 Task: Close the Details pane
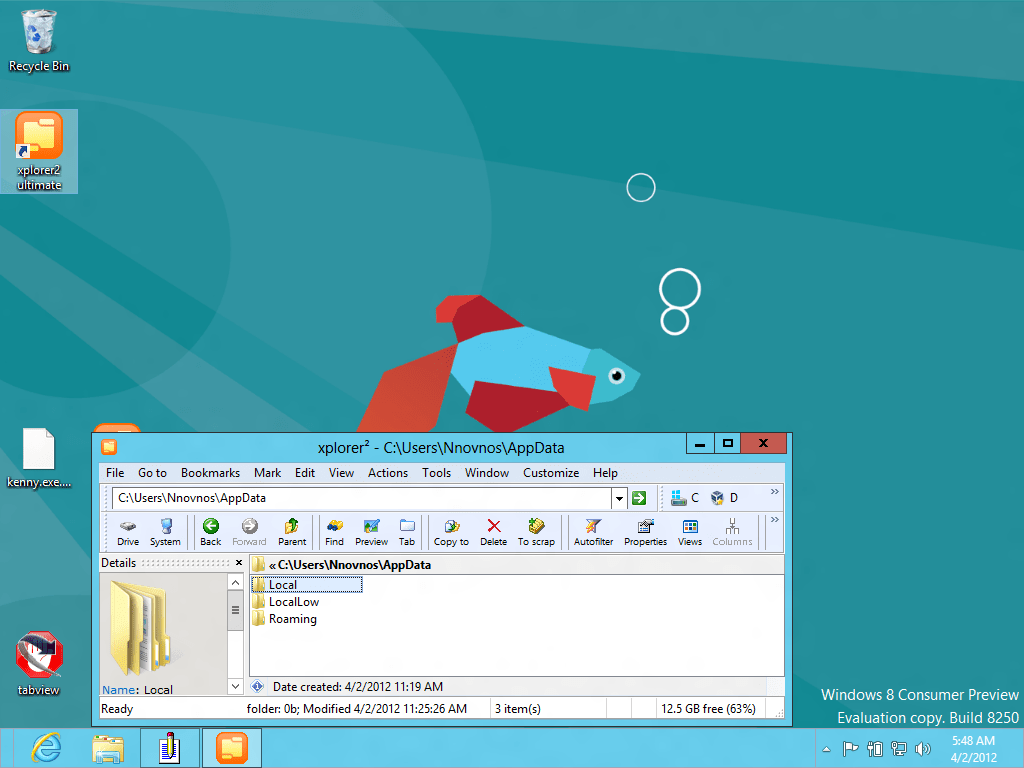pyautogui.click(x=239, y=562)
